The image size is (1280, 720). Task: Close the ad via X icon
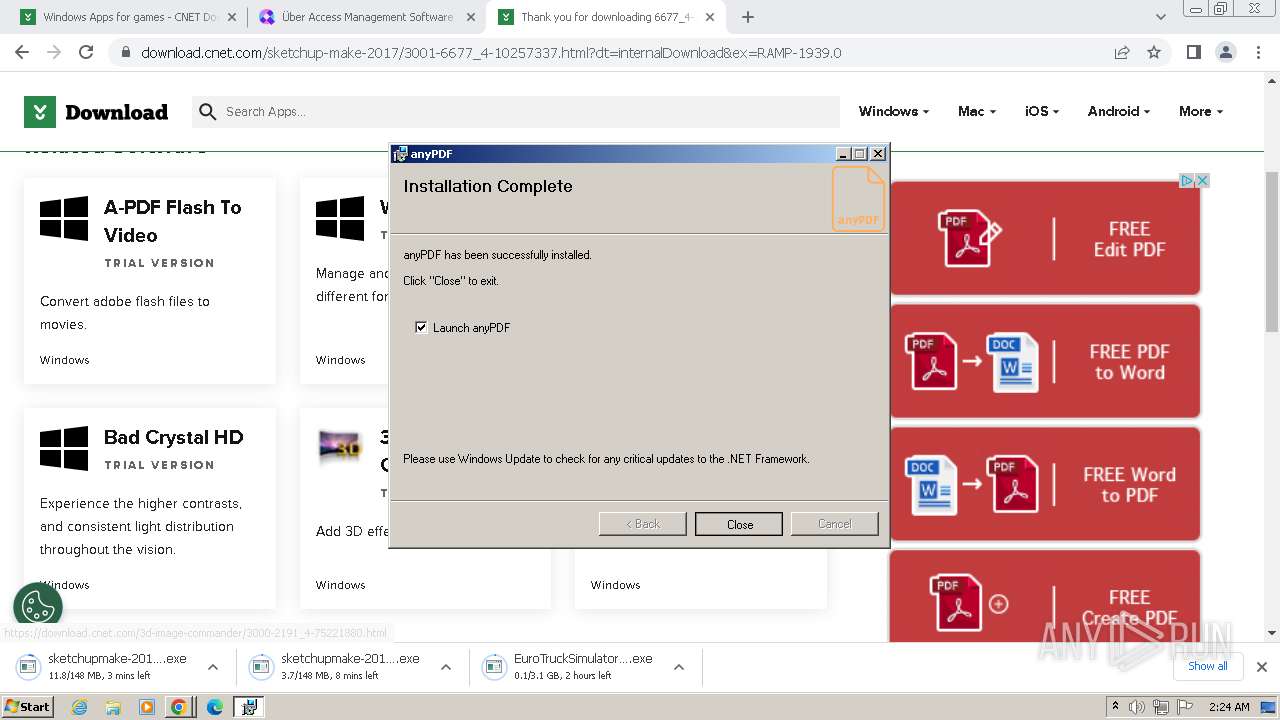coord(1203,181)
